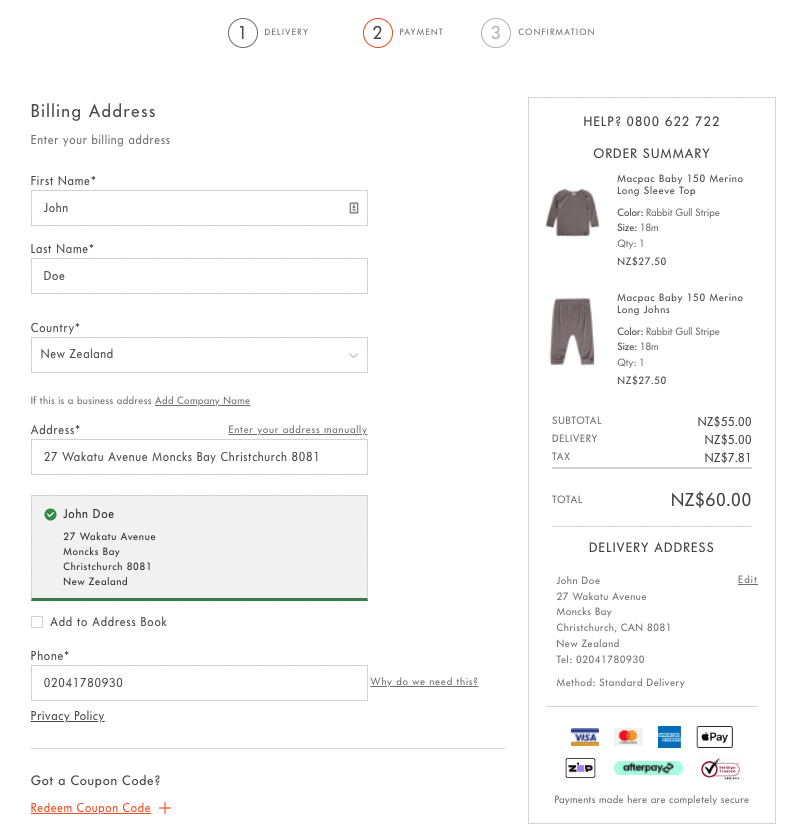The height and width of the screenshot is (835, 795).
Task: Click the autofill contact icon in First Name
Action: 353,208
